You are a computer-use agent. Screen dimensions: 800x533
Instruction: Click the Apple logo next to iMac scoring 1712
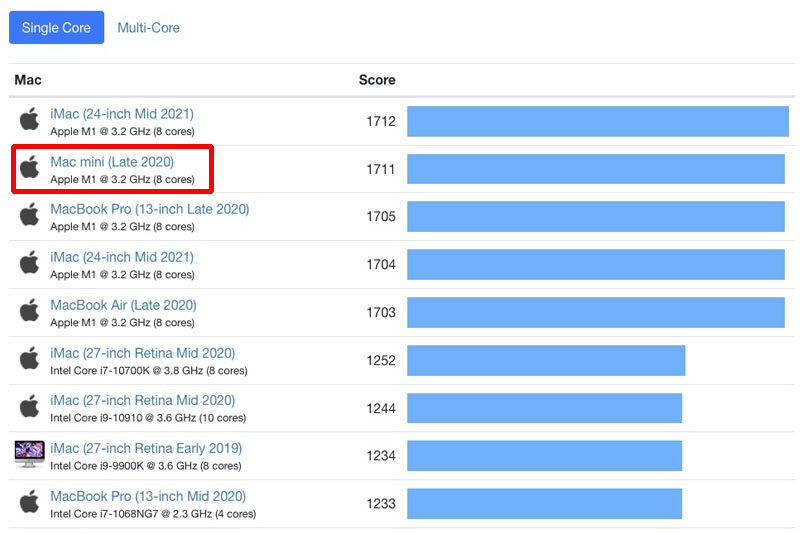(x=29, y=119)
